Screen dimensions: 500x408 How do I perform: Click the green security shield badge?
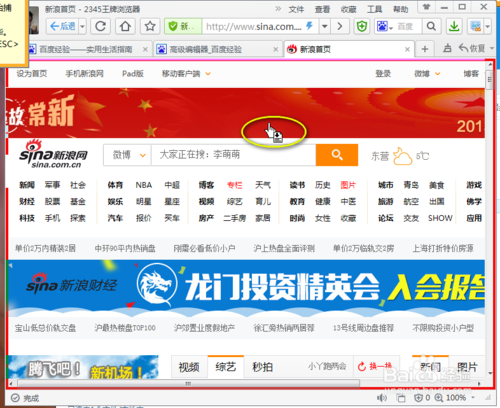pyautogui.click(x=183, y=26)
